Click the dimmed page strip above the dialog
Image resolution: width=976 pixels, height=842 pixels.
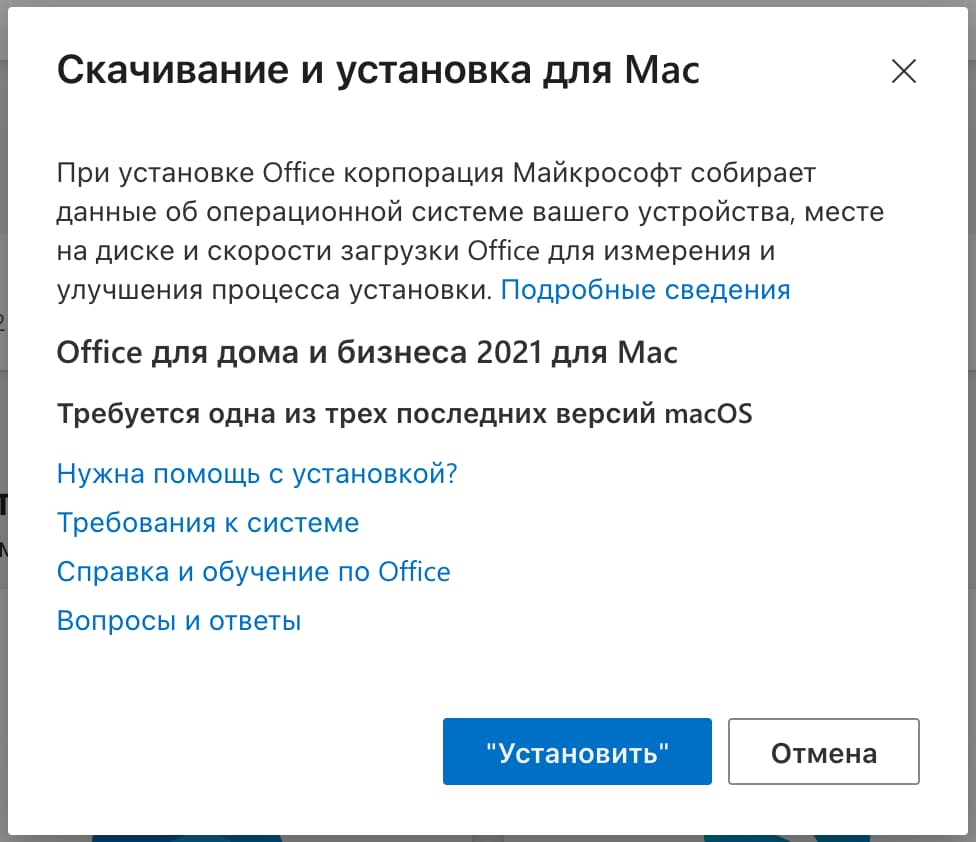488,5
